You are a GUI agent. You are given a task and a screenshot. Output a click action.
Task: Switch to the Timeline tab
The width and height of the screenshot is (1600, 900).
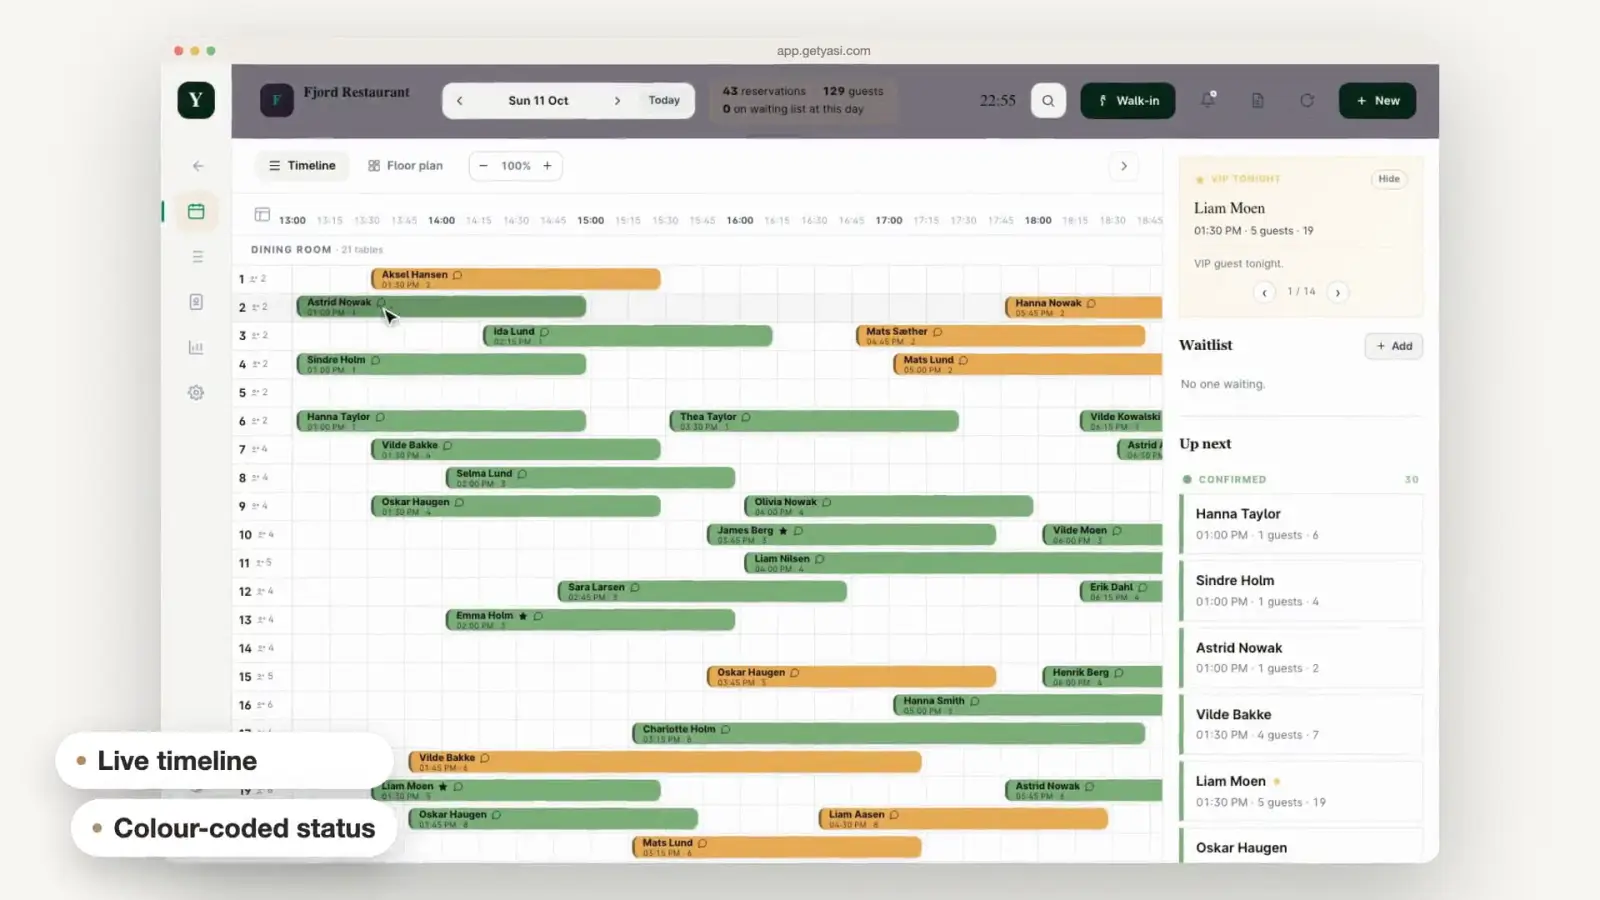pos(302,166)
